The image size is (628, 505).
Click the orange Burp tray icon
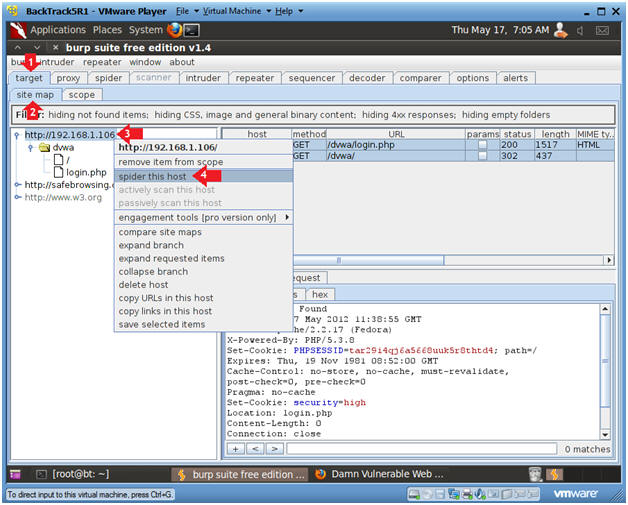(555, 474)
